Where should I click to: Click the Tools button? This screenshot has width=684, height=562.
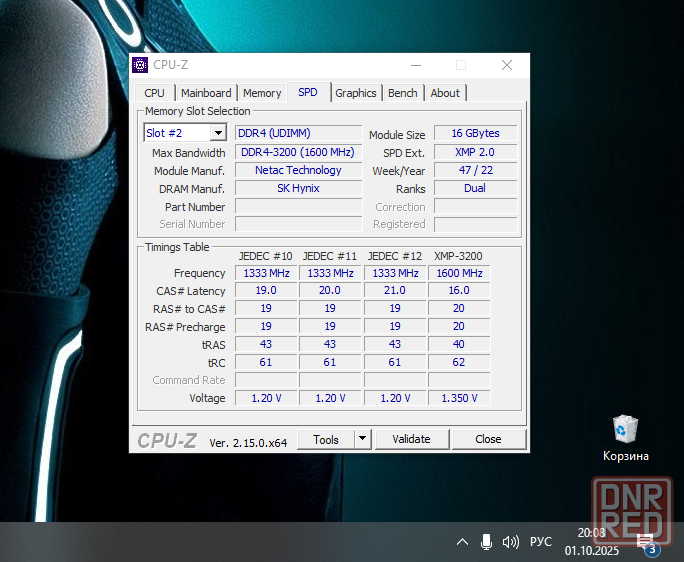coord(326,439)
